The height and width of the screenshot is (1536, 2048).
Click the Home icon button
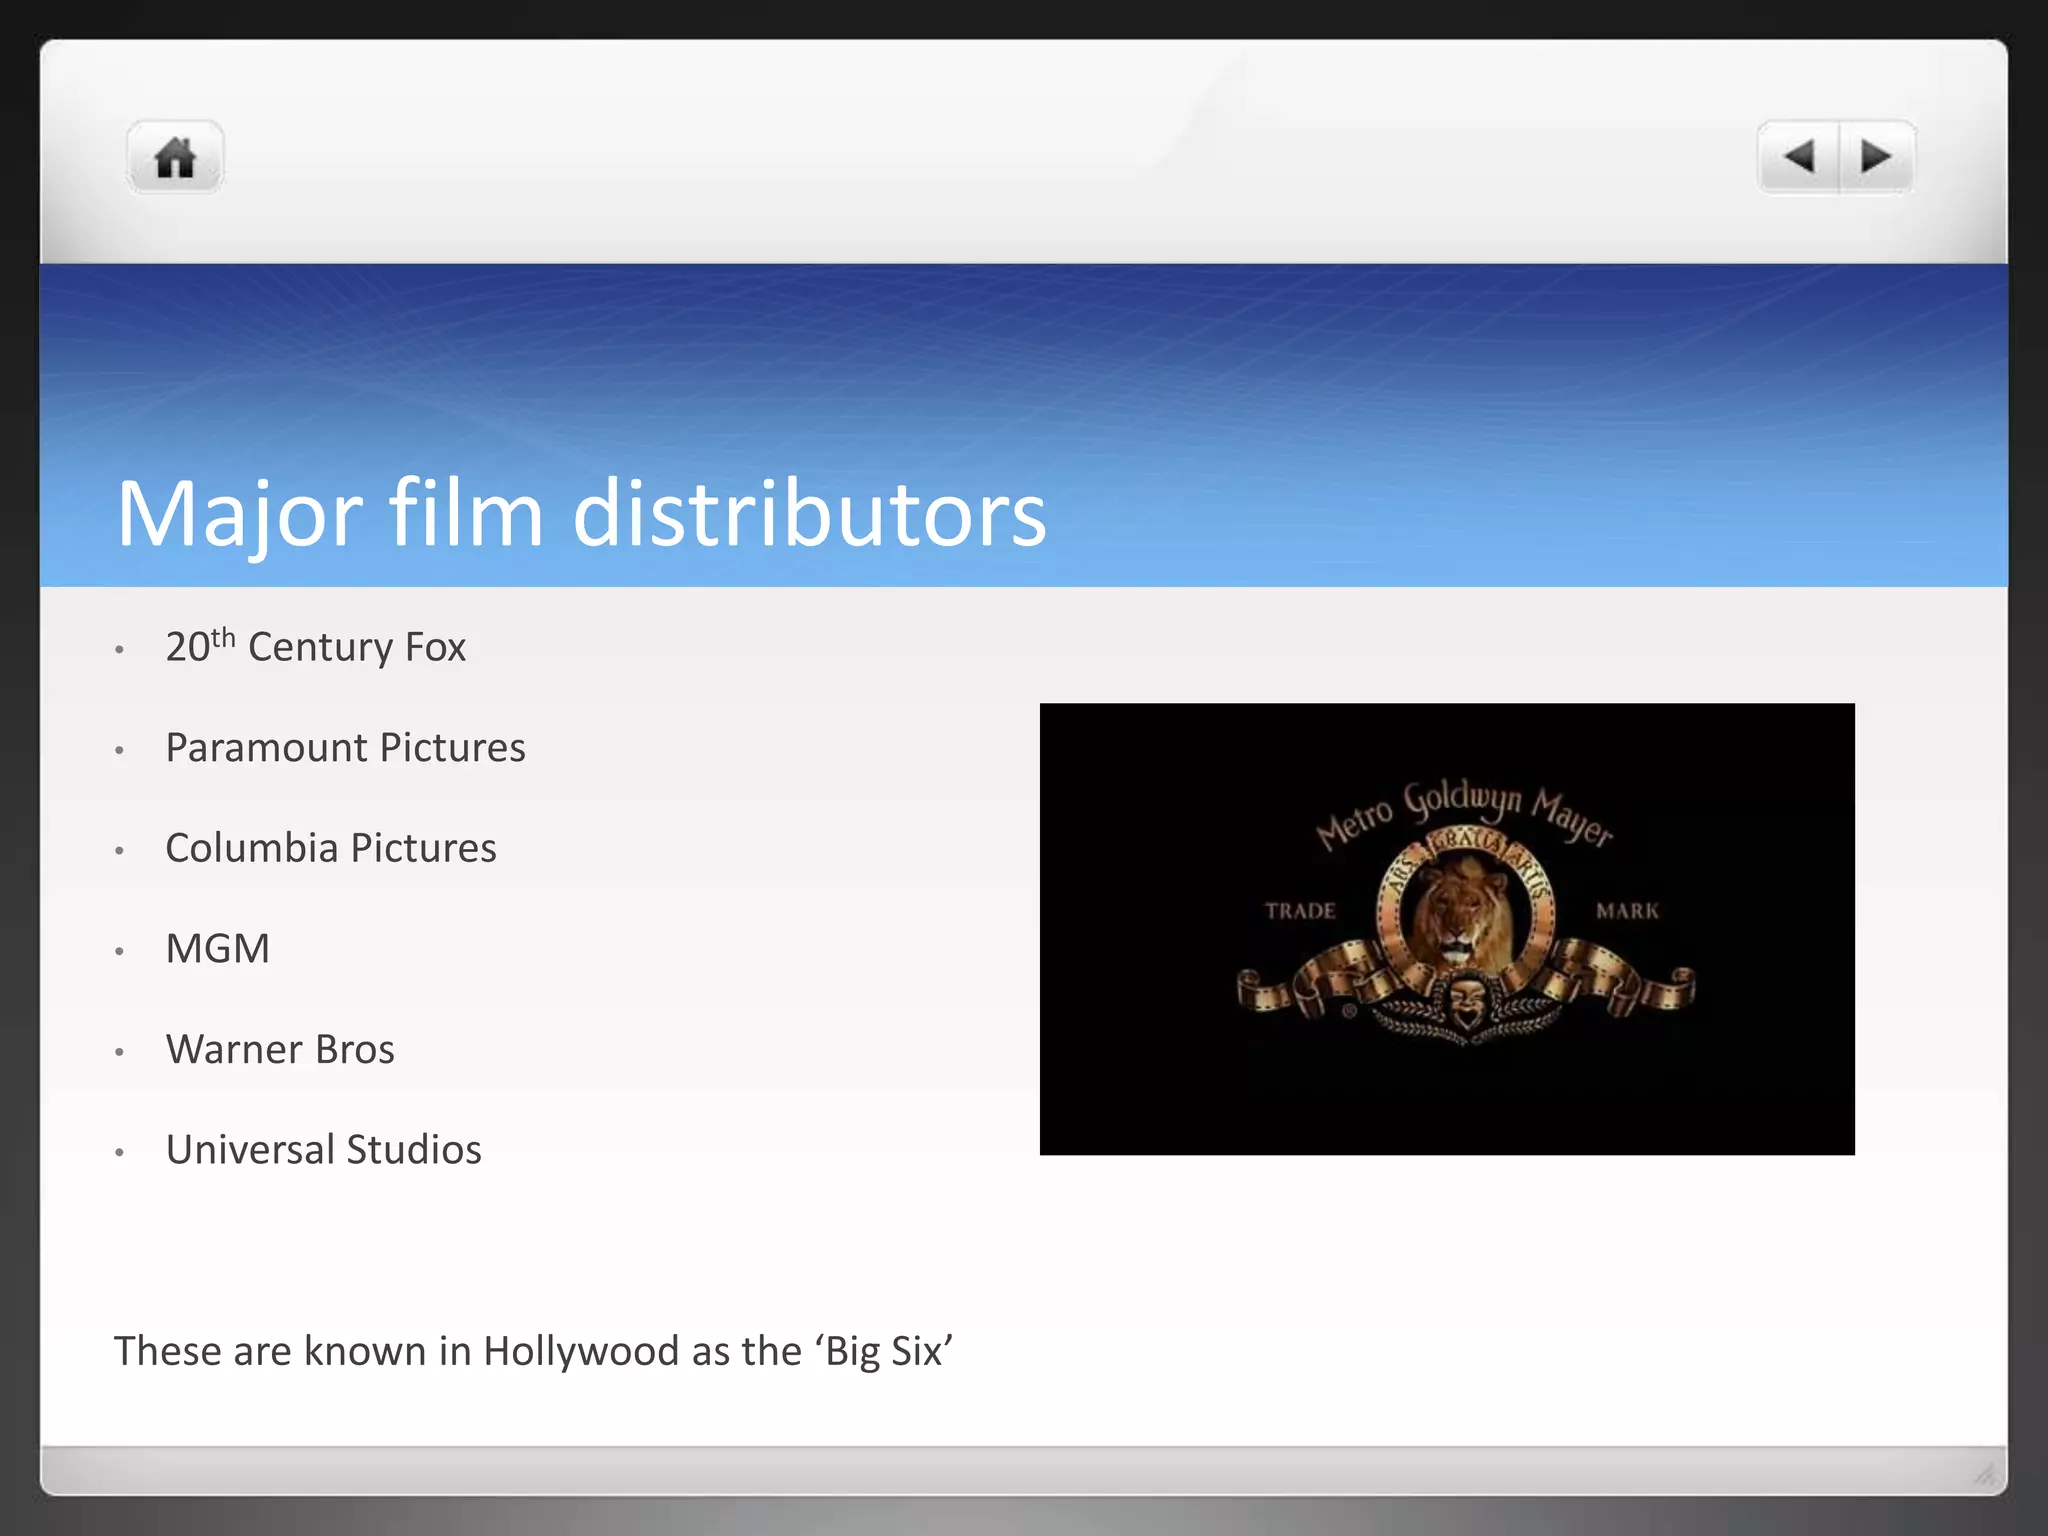(x=175, y=158)
